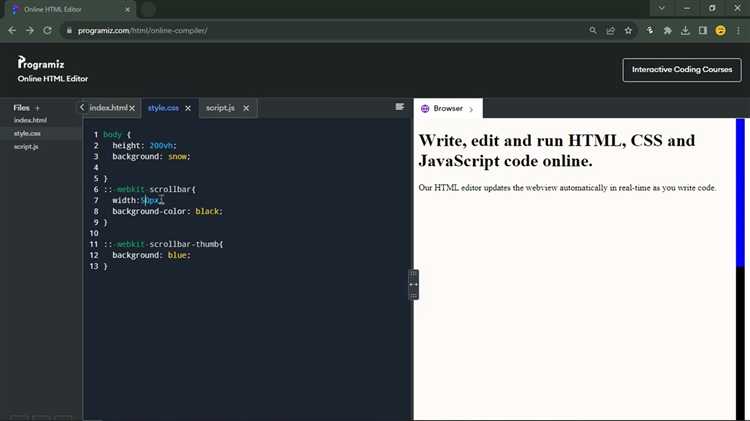The image size is (750, 421).
Task: Click the Programiz logo
Action: (41, 63)
